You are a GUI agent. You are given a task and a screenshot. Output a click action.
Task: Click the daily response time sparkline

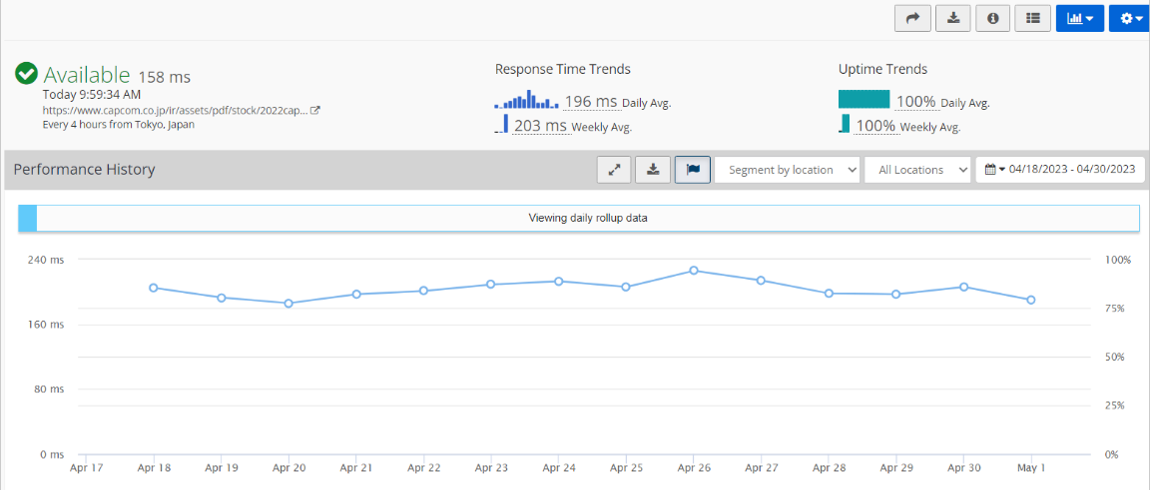(527, 100)
